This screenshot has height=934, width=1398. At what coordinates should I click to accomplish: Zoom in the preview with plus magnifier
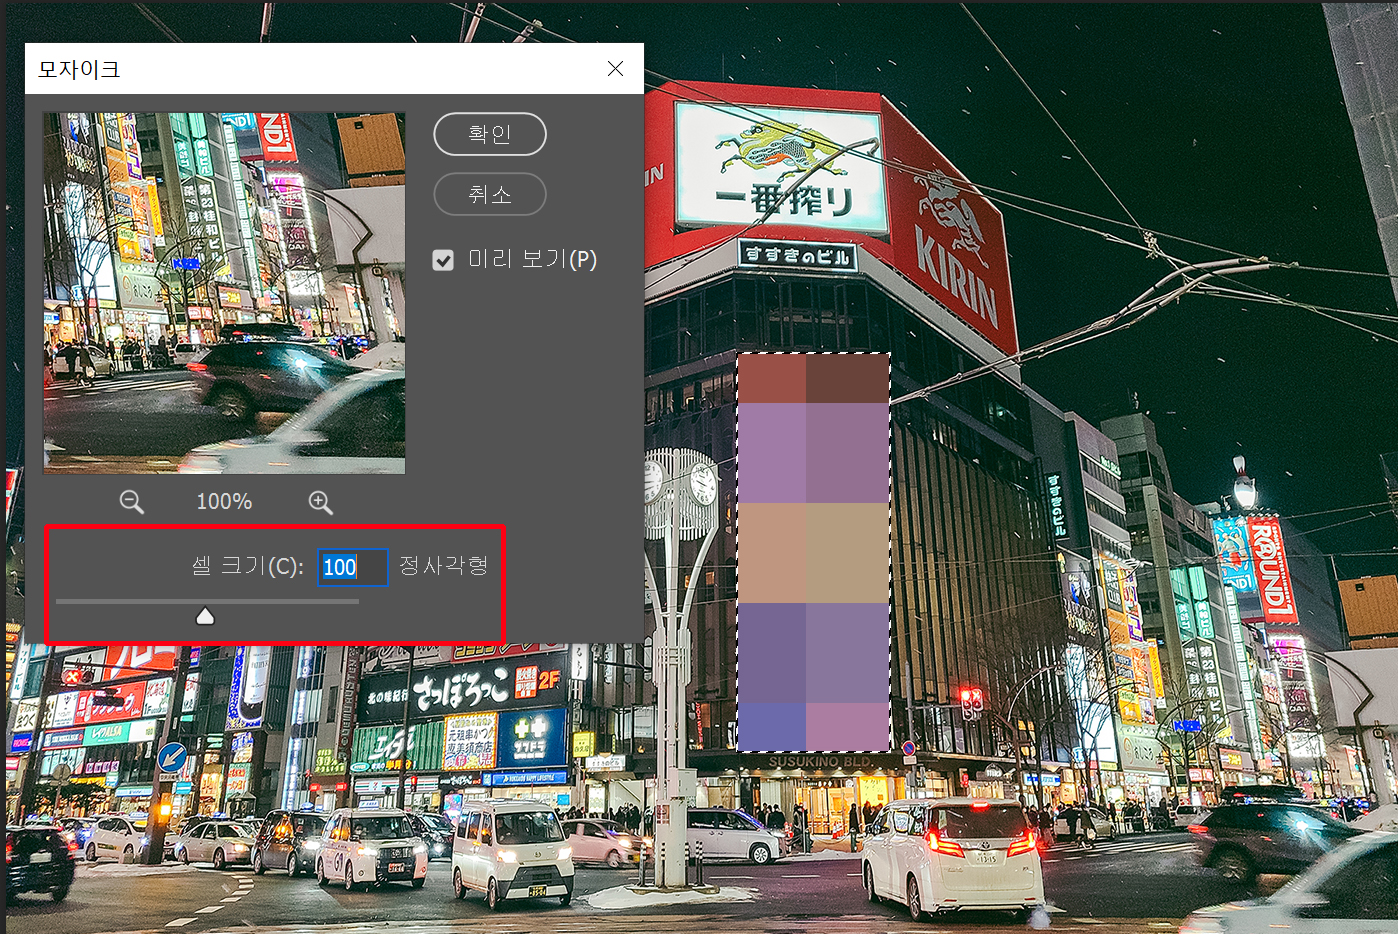pyautogui.click(x=320, y=502)
